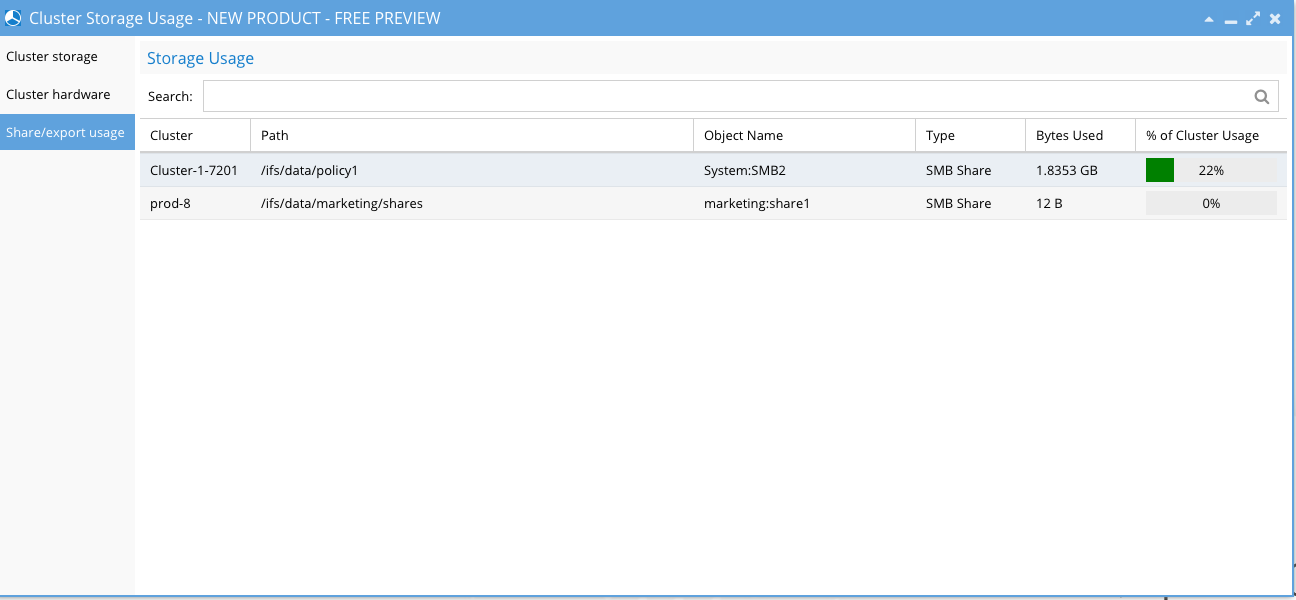Open the Cluster hardware tab
The image size is (1296, 600).
[x=67, y=95]
